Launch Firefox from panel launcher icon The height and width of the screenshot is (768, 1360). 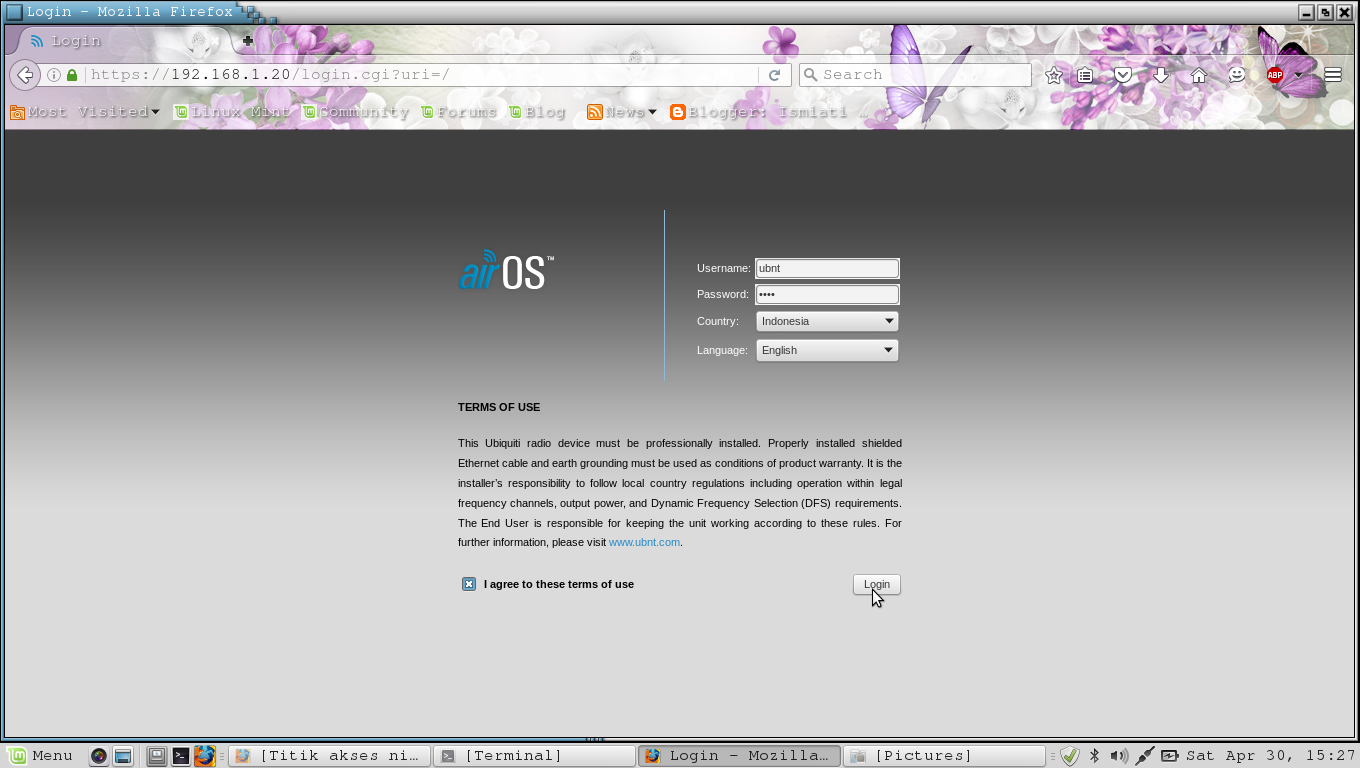(205, 756)
